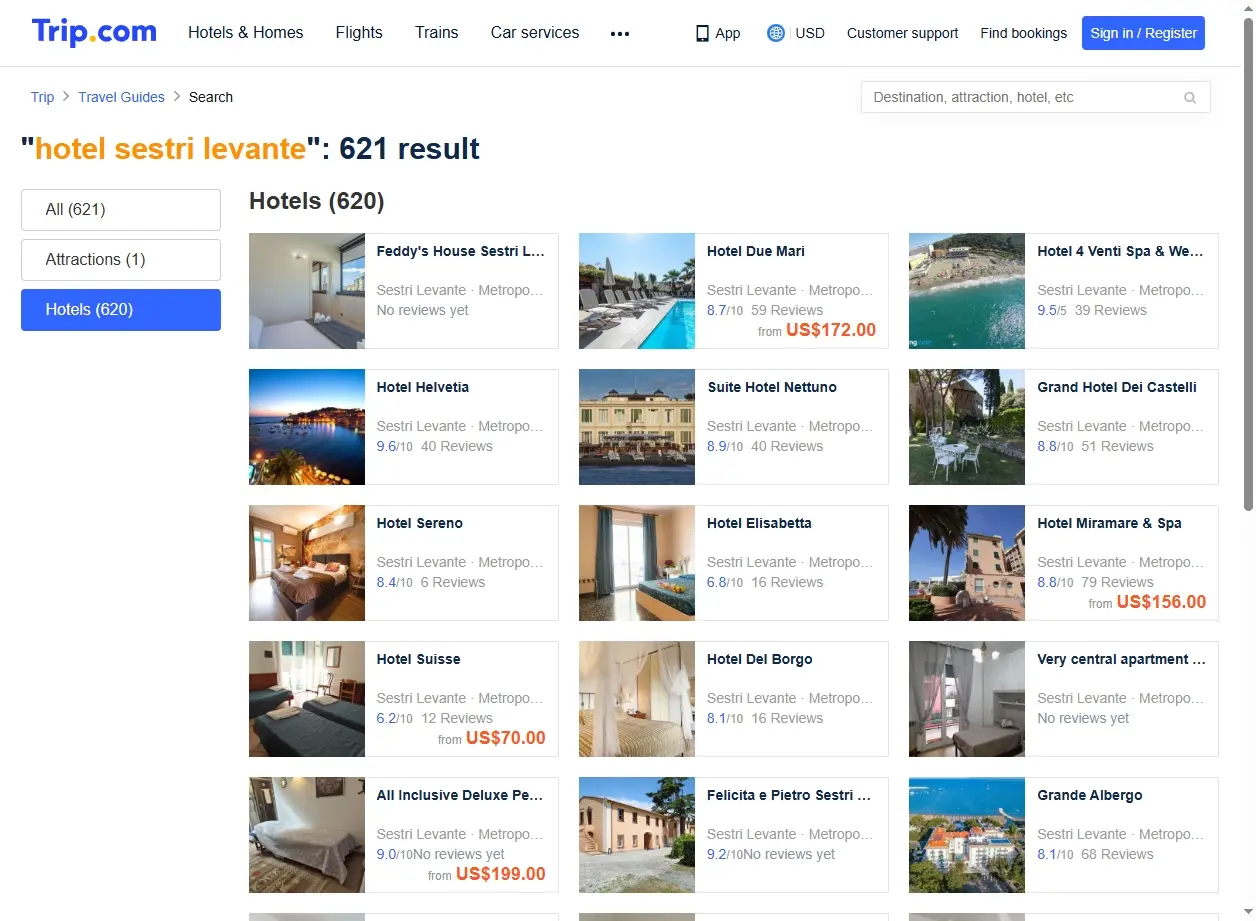Click the search magnifier icon
The width and height of the screenshot is (1256, 921).
pos(1190,98)
